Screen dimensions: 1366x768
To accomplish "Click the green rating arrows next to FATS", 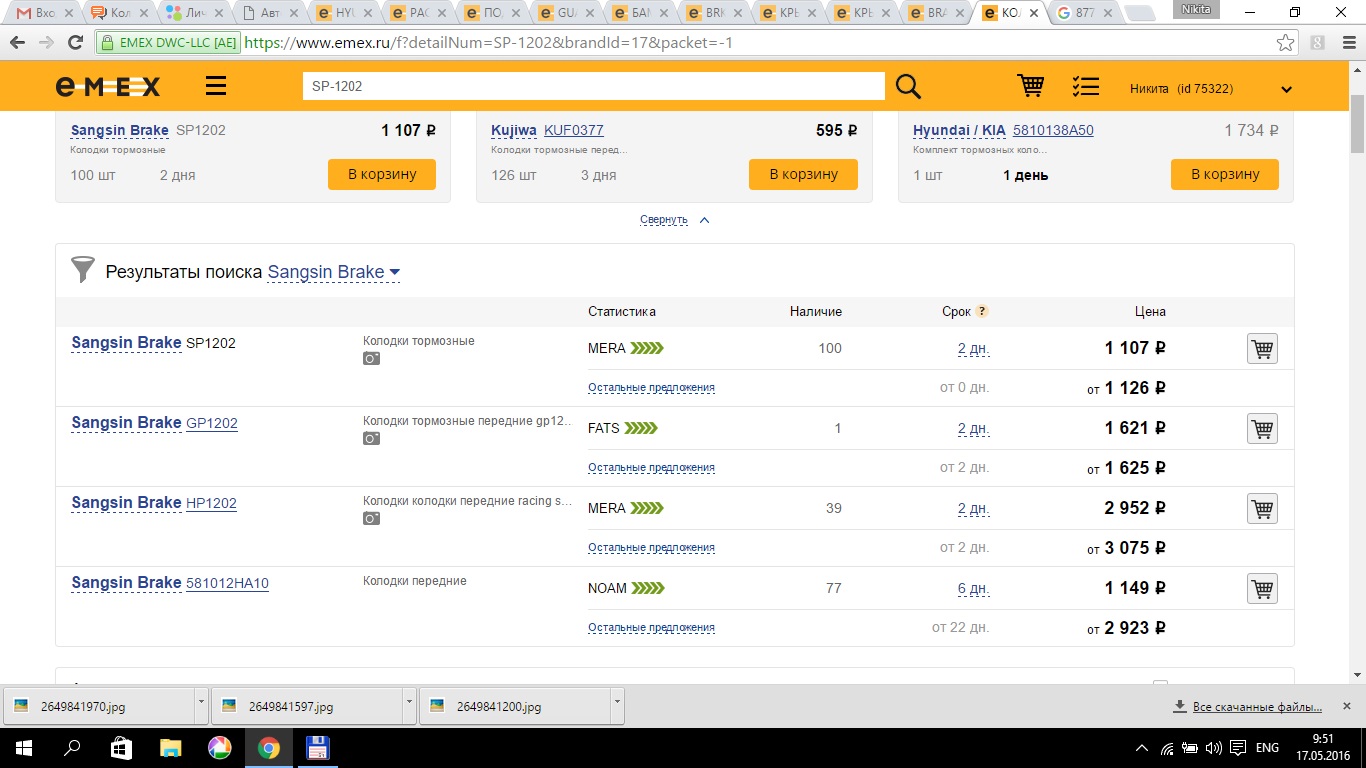I will [x=641, y=428].
